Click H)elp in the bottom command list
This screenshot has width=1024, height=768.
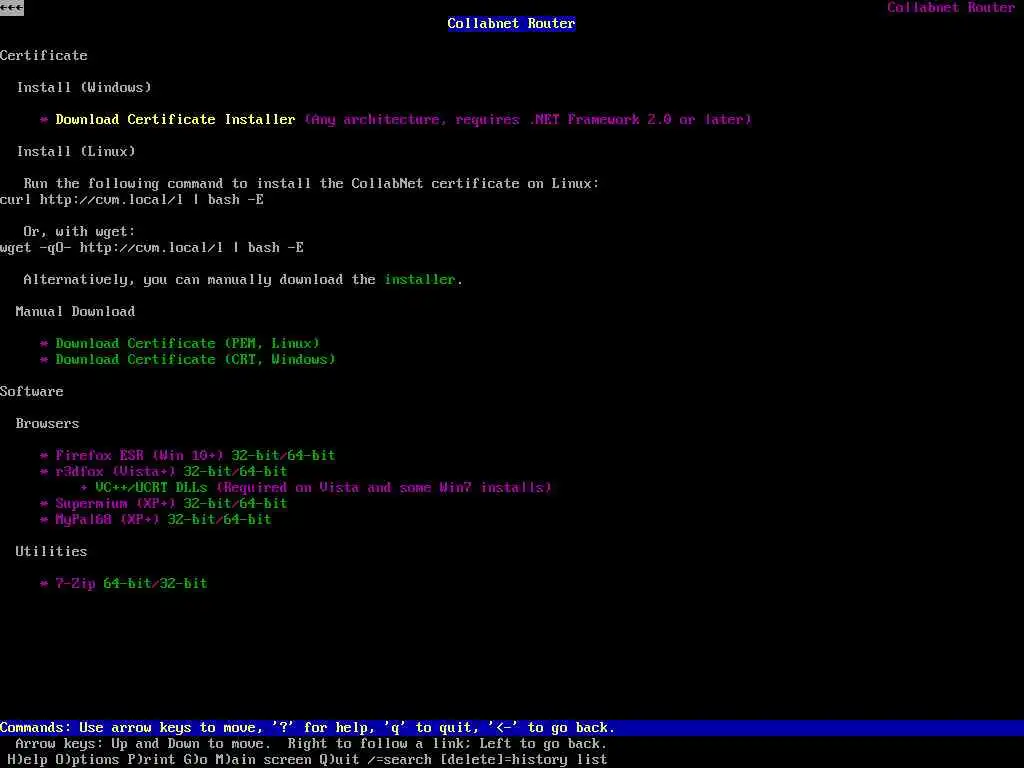click(27, 760)
